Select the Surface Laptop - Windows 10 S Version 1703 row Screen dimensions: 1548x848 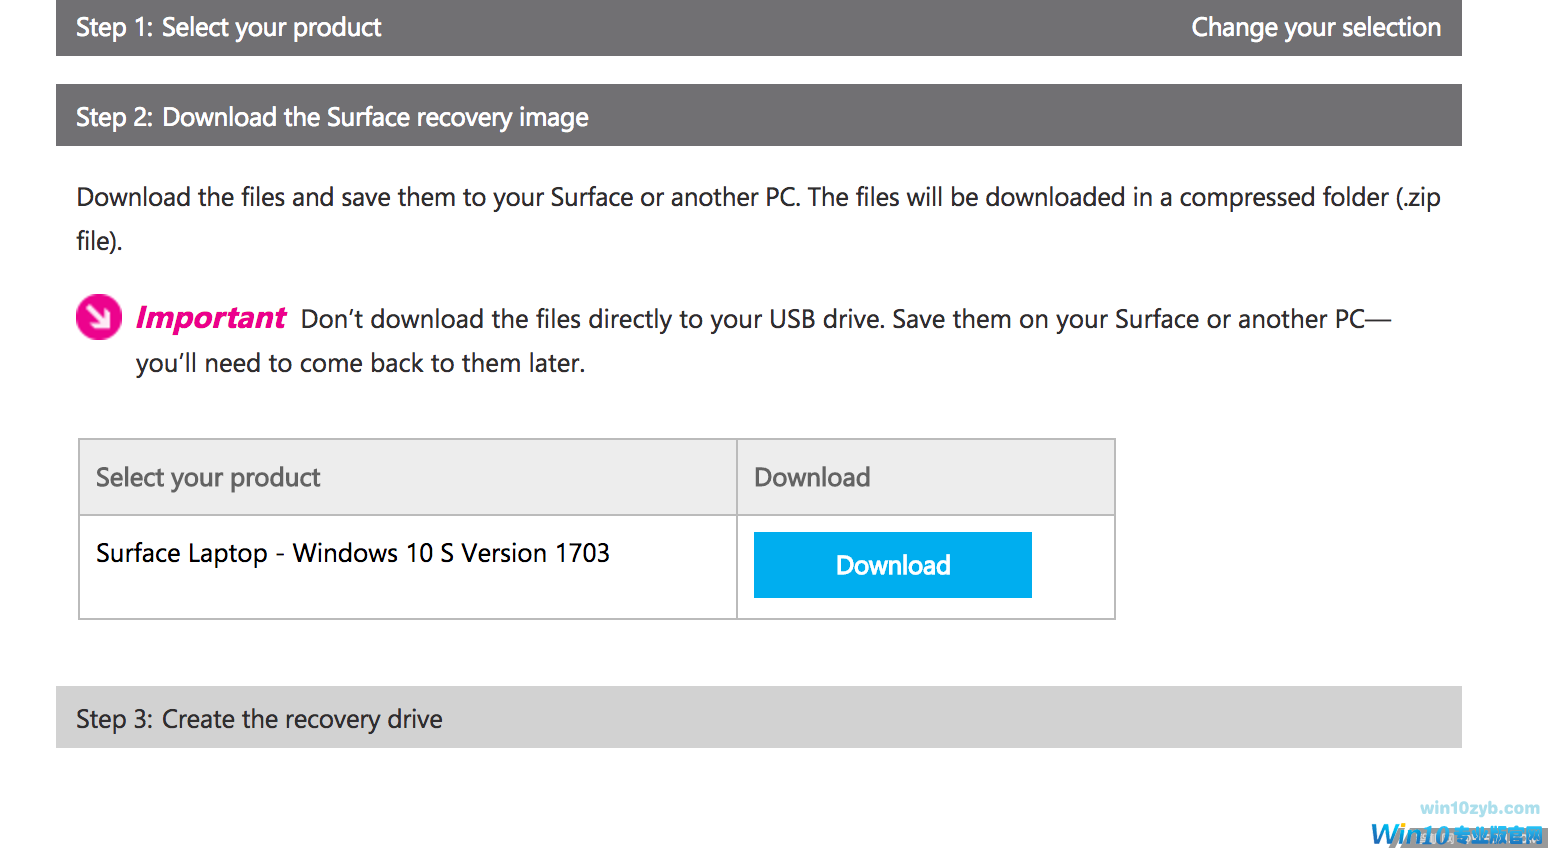point(353,552)
